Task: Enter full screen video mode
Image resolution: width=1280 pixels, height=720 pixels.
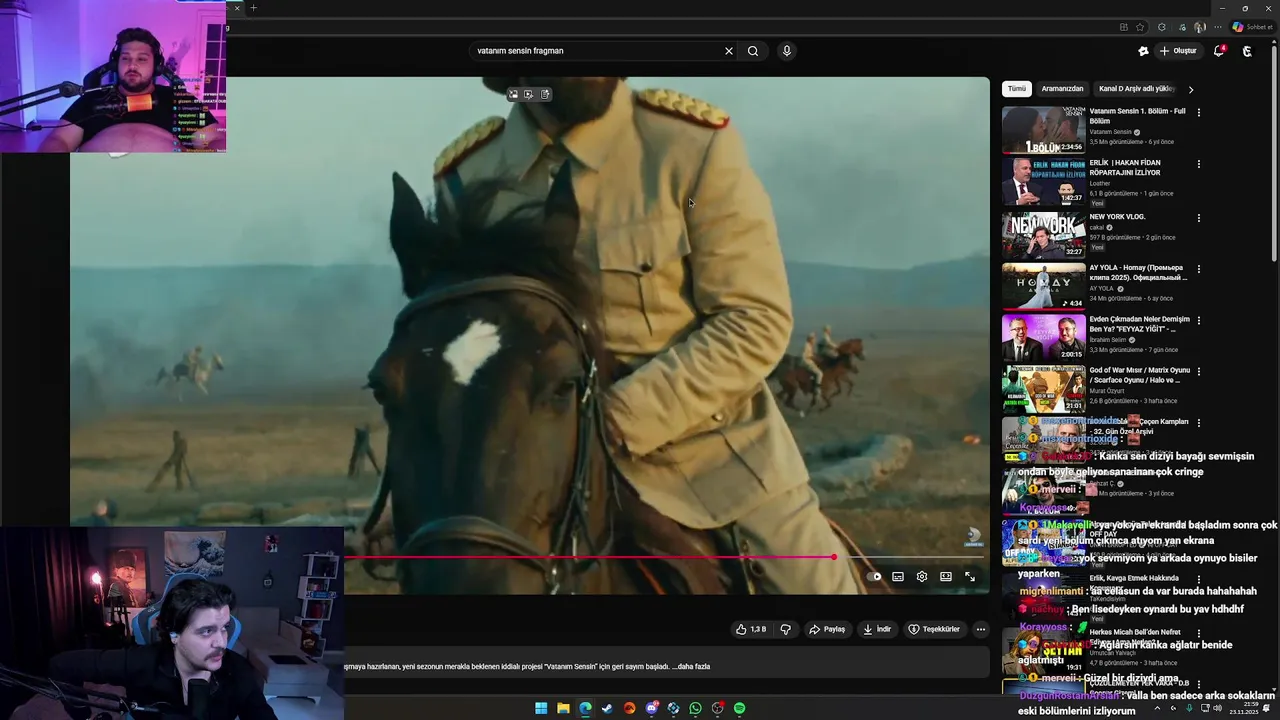Action: coord(970,576)
